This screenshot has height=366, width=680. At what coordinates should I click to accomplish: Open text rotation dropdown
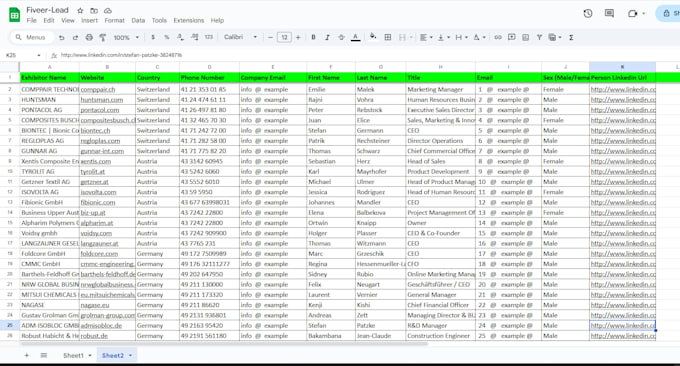point(479,38)
